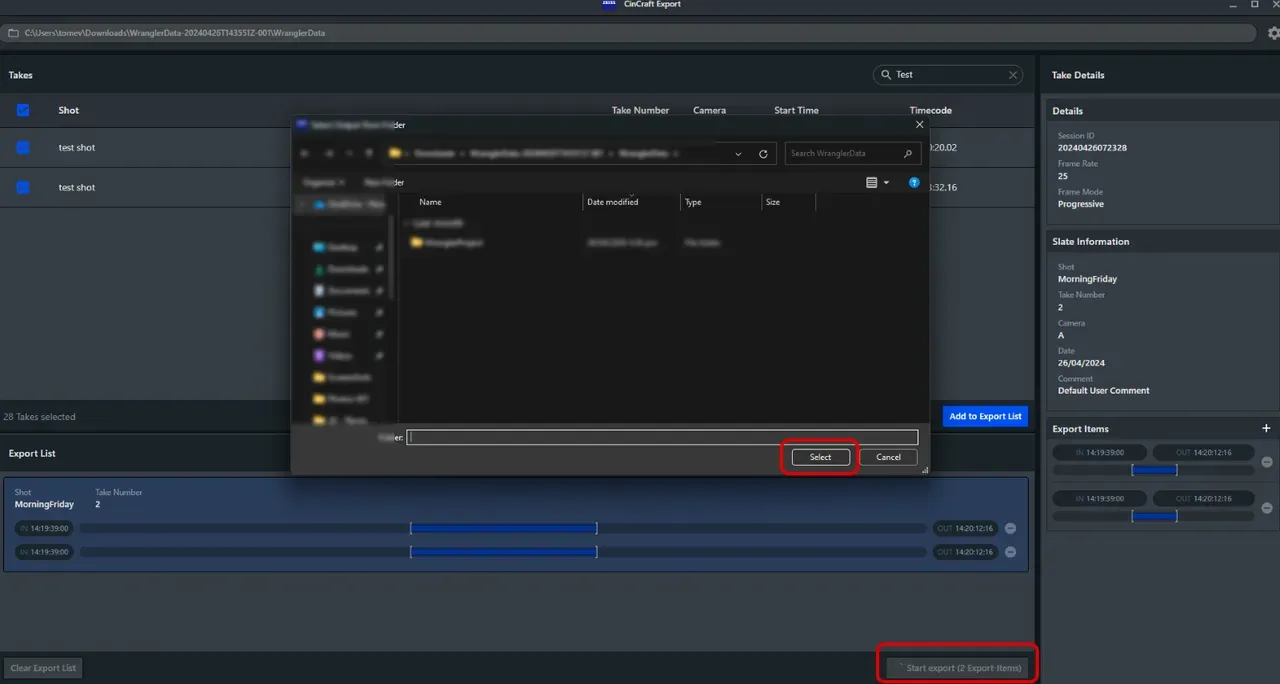This screenshot has width=1280, height=684.
Task: Focus the Search WranglerData field
Action: pos(852,154)
